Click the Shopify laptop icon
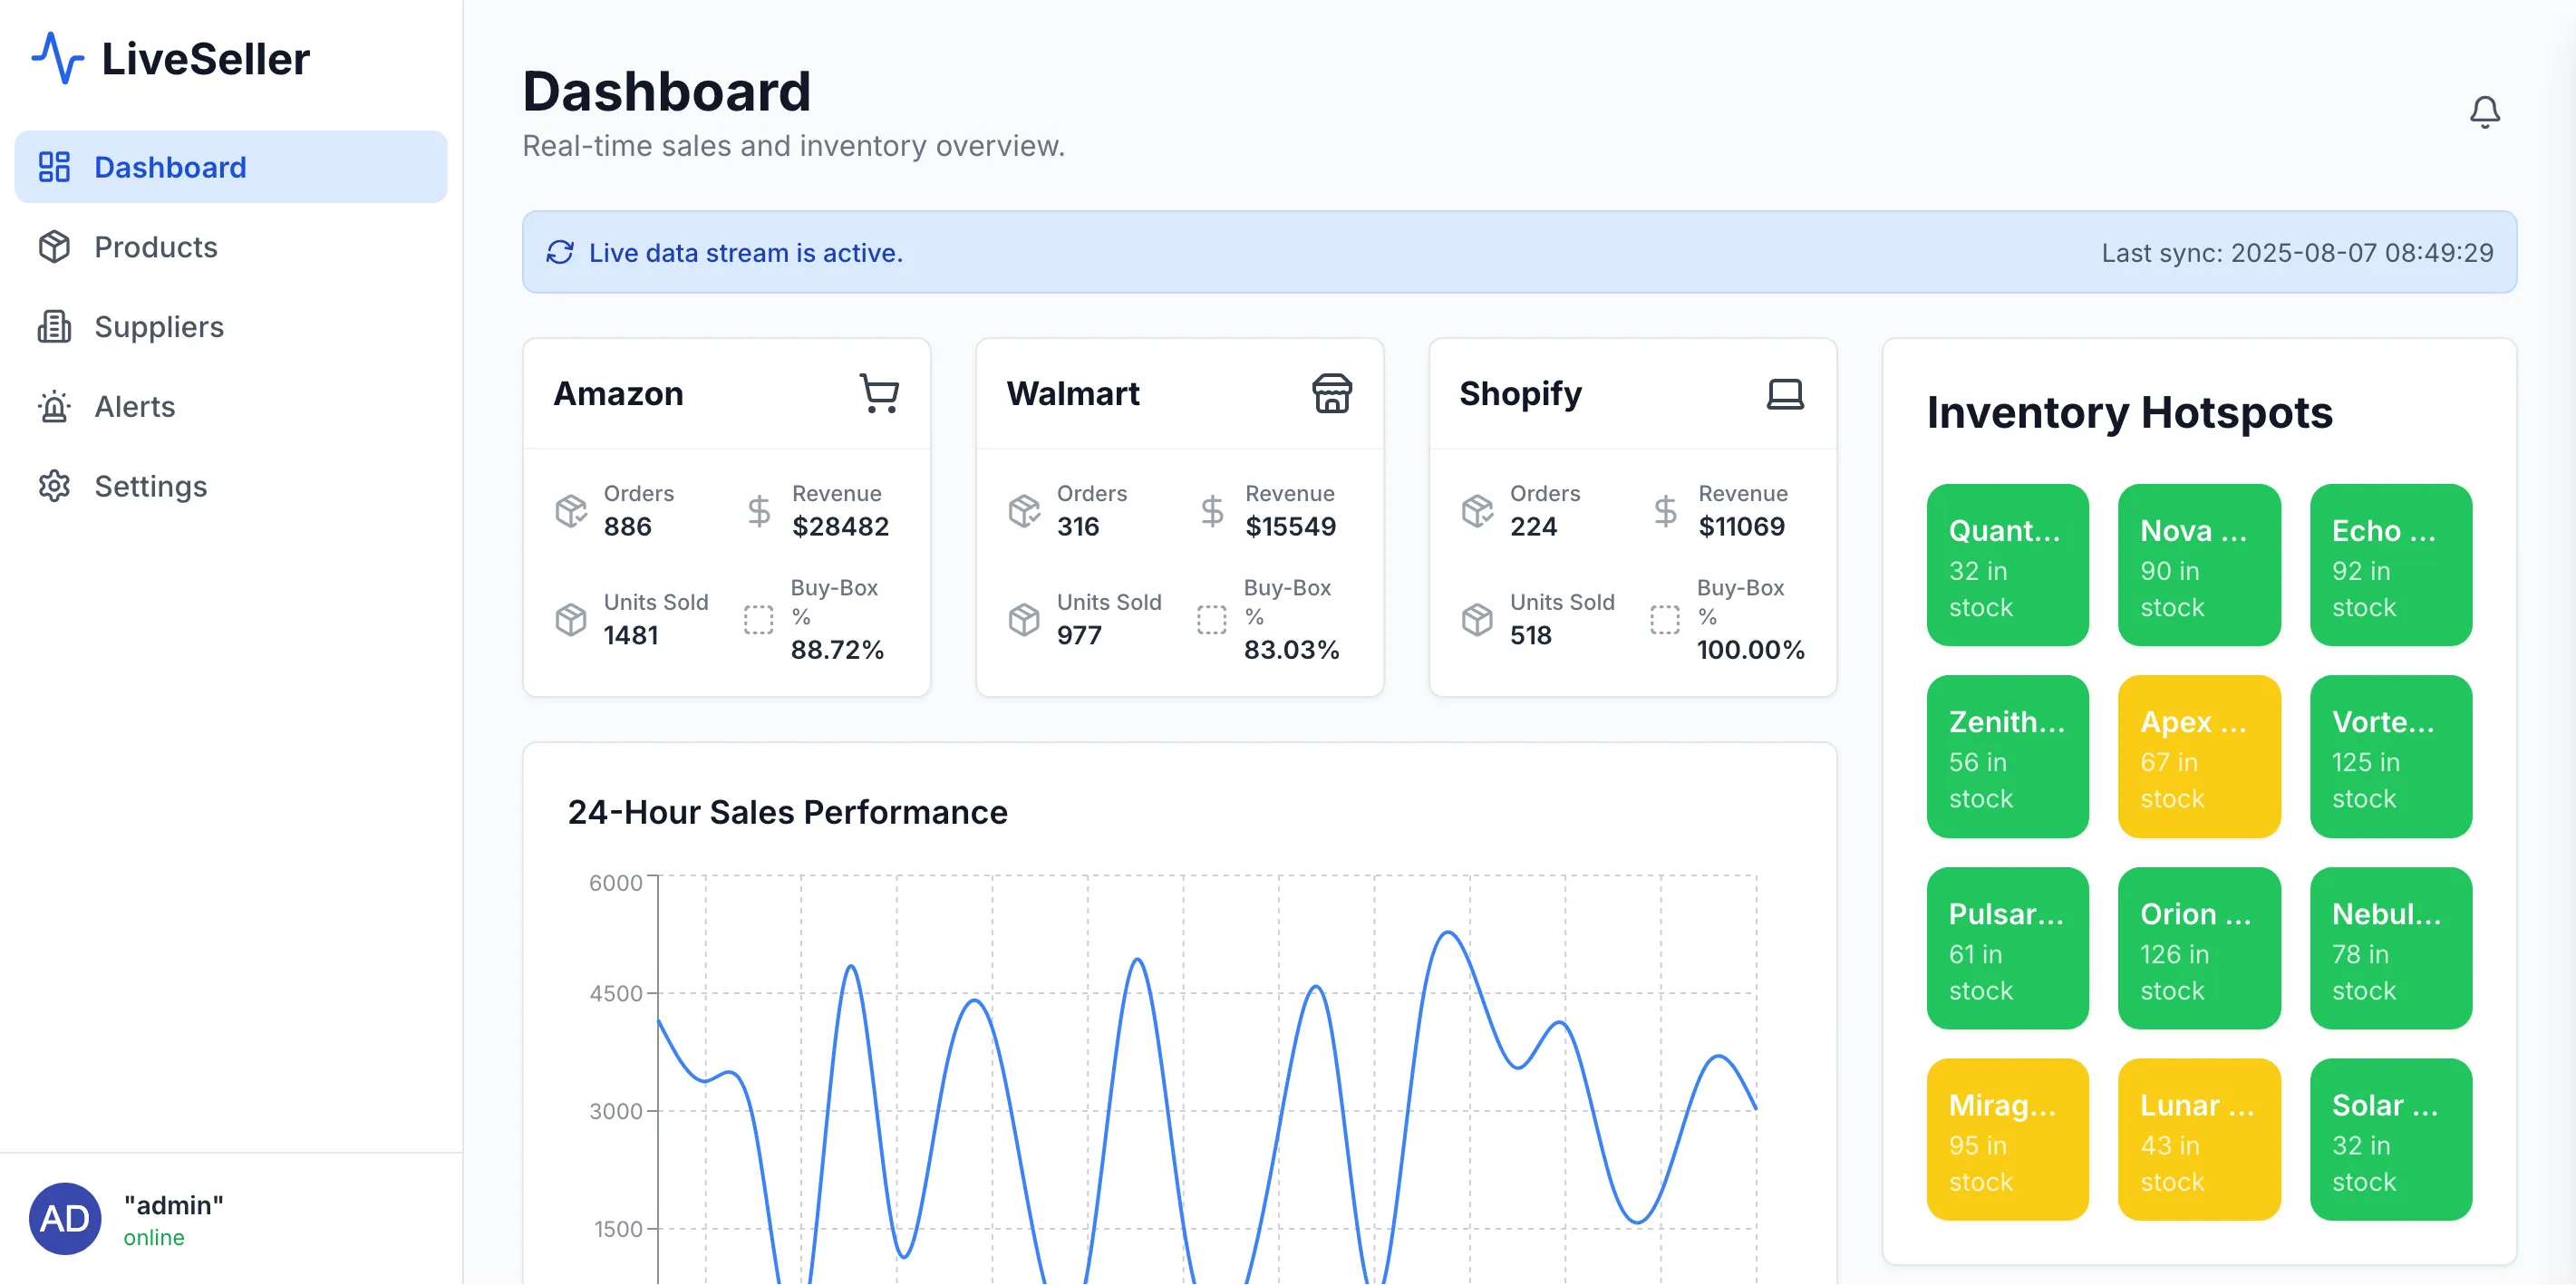This screenshot has width=2576, height=1285. click(x=1784, y=393)
